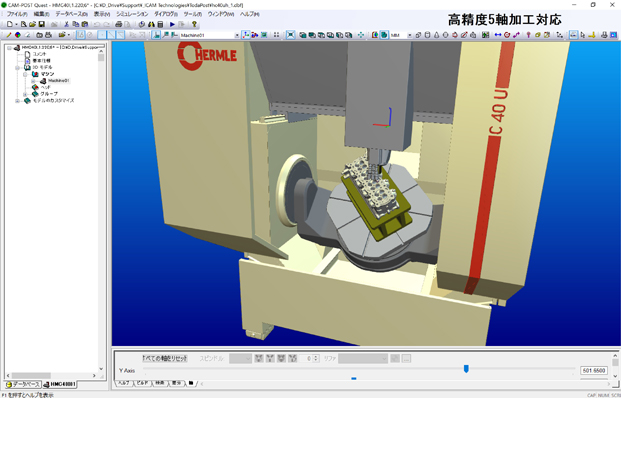Toggle the machine view button left of Machine01
Screen dimensions: 621x463
tap(156, 35)
